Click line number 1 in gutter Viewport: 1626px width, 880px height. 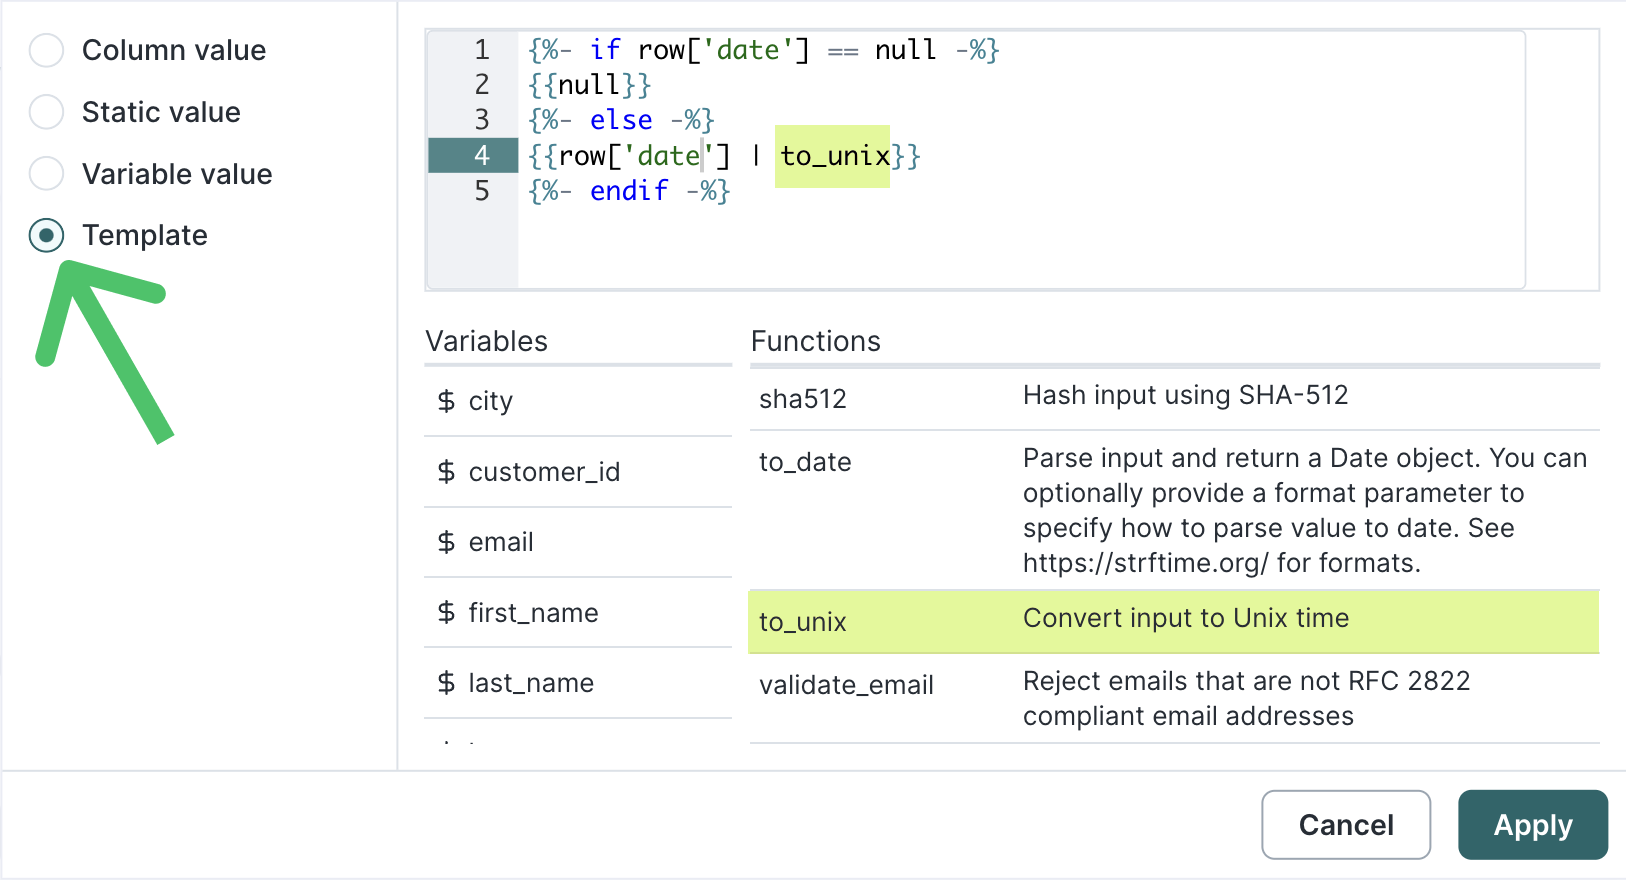482,50
